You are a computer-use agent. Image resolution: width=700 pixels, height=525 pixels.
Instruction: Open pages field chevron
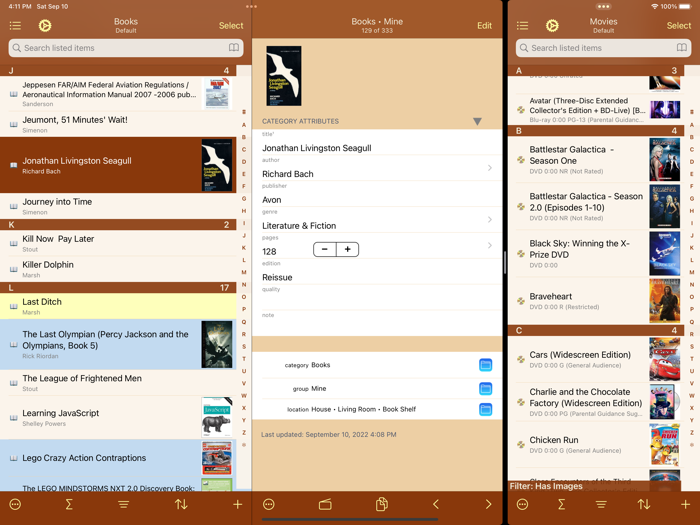(490, 246)
